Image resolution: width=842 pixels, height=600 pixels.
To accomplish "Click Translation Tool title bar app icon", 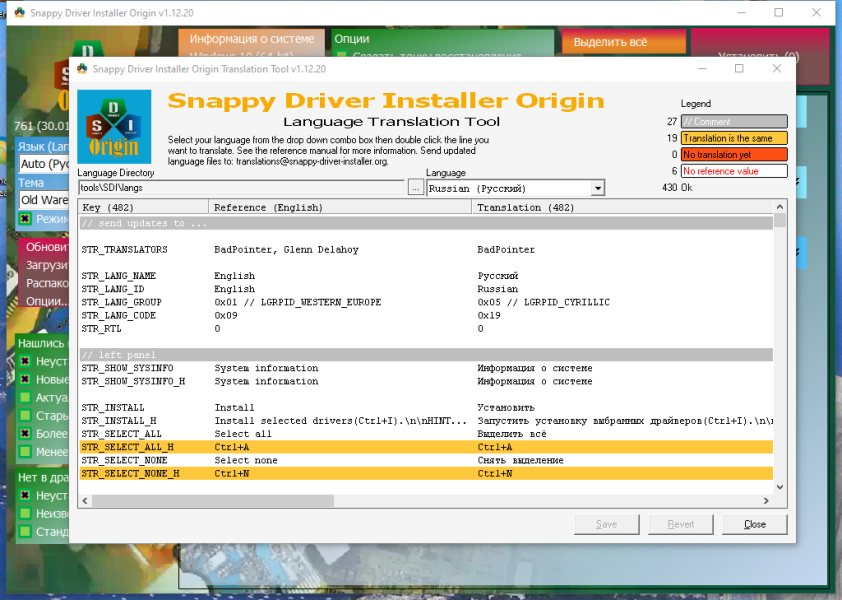I will 82,69.
